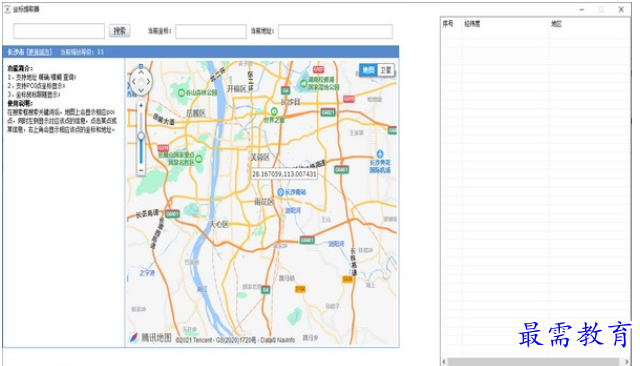Click the 经纬度 column header
The height and width of the screenshot is (366, 640).
(x=472, y=24)
